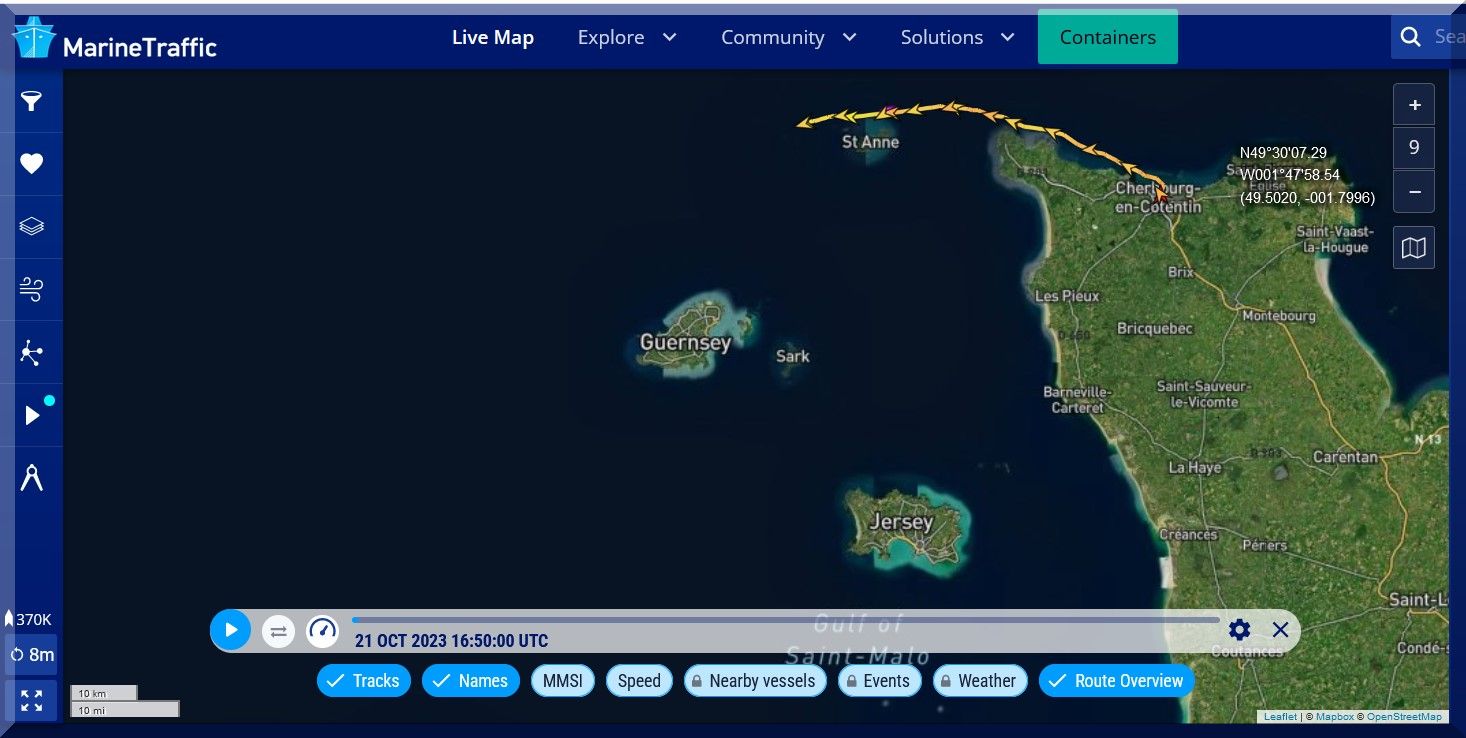This screenshot has width=1466, height=738.
Task: Open the map layers icon
Action: (32, 227)
